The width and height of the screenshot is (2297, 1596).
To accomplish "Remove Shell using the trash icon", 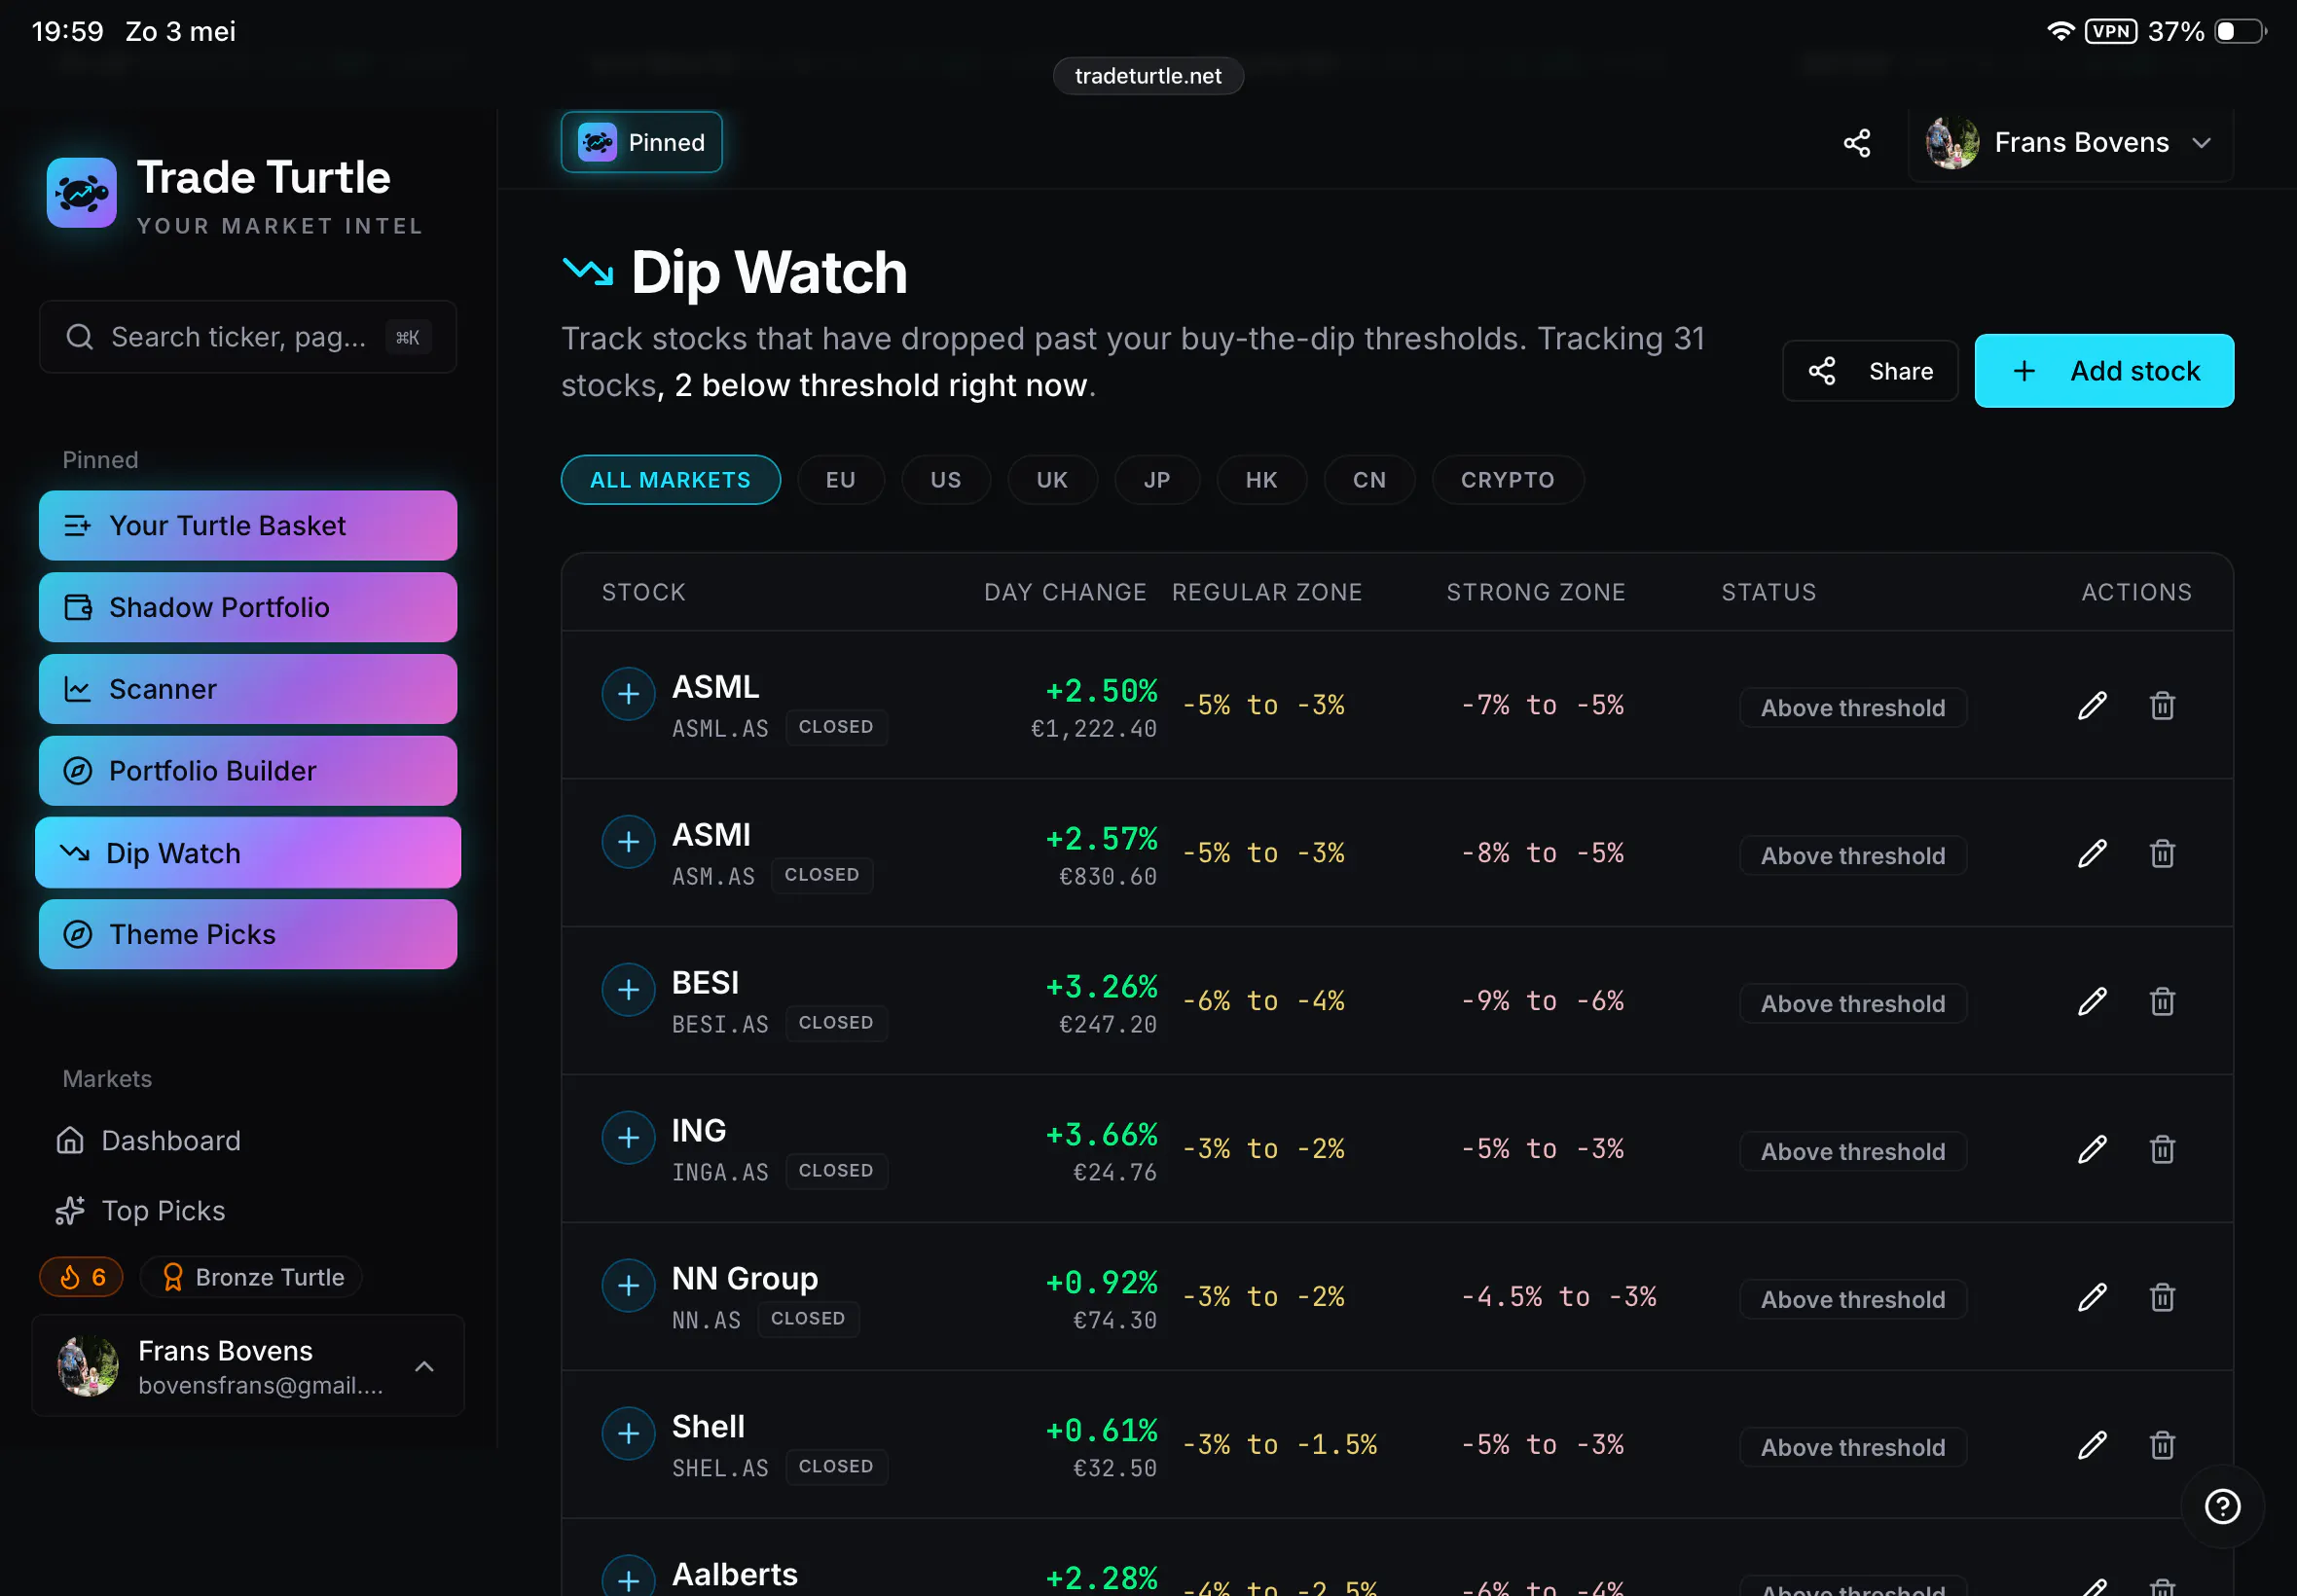I will tap(2162, 1446).
